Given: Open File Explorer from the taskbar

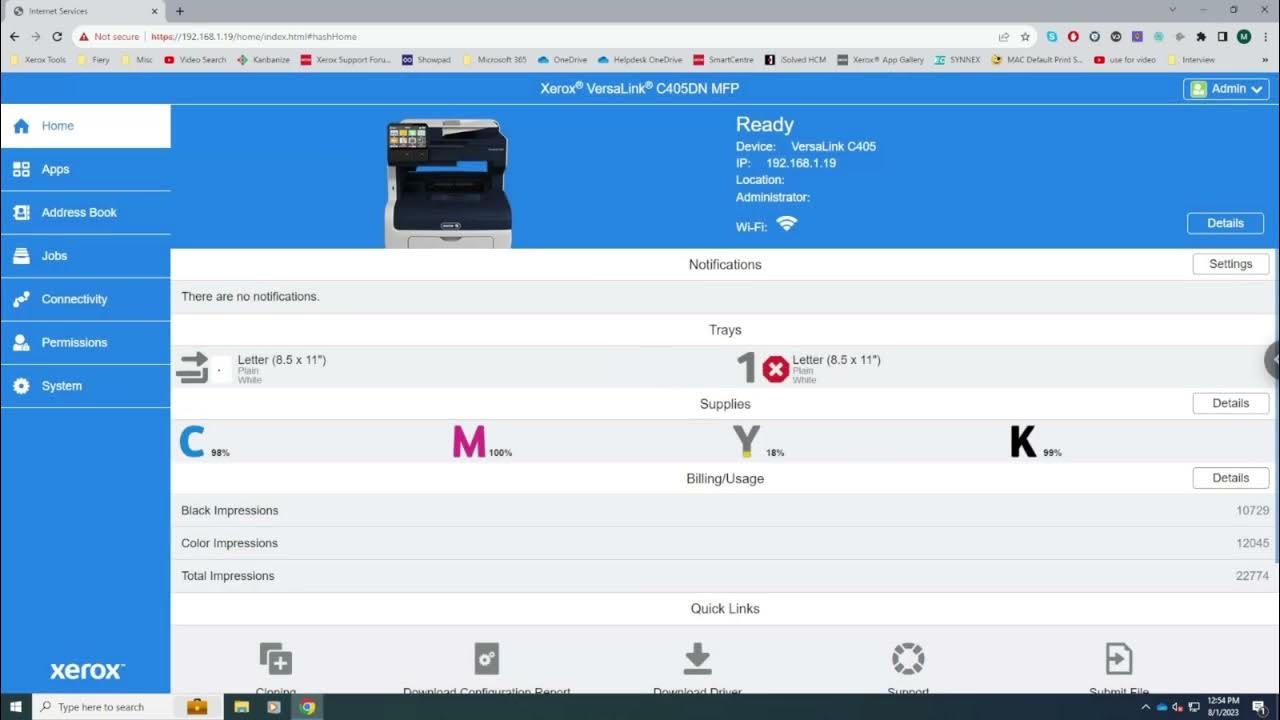Looking at the screenshot, I should [241, 707].
